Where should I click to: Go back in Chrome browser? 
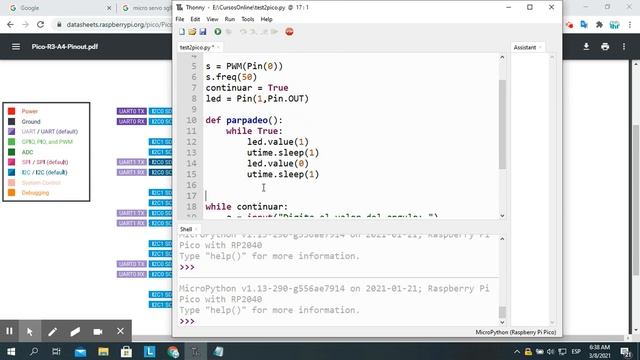11,24
